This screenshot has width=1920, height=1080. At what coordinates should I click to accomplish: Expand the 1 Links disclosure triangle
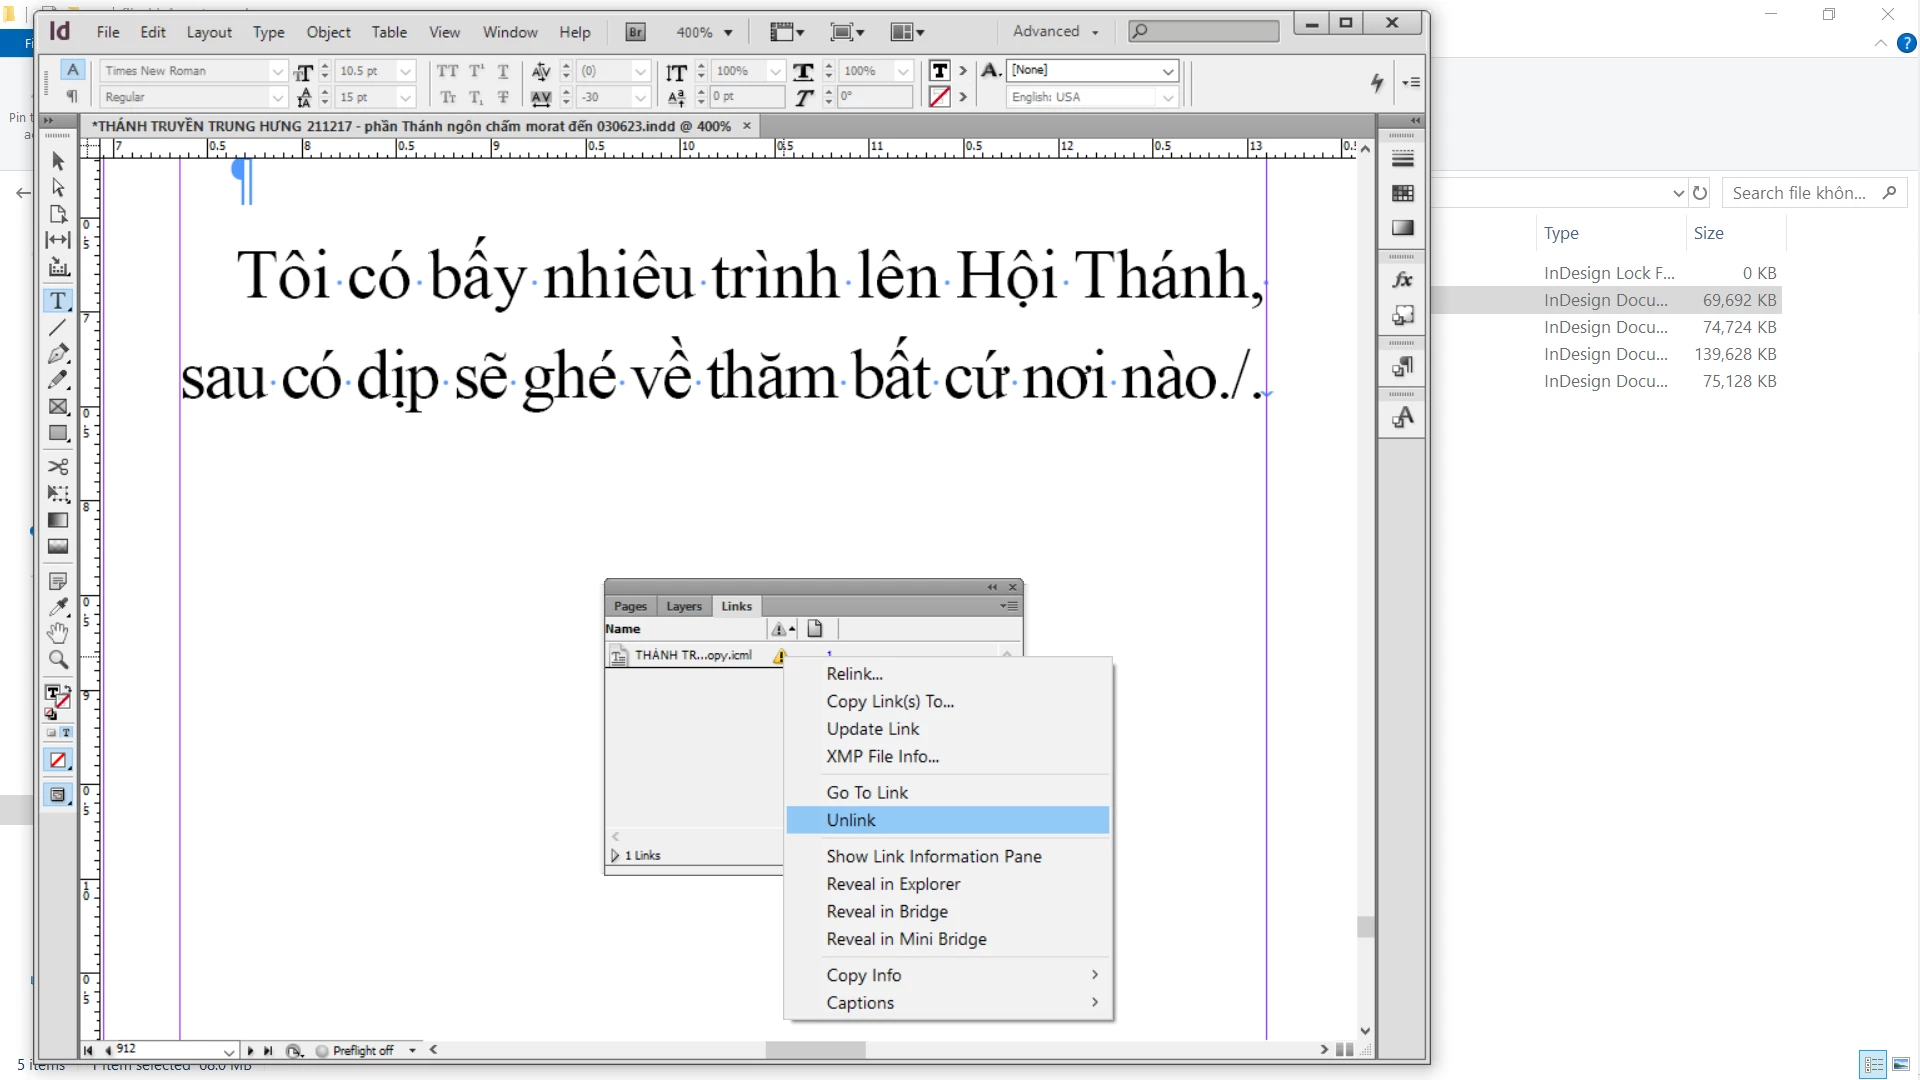pos(615,856)
